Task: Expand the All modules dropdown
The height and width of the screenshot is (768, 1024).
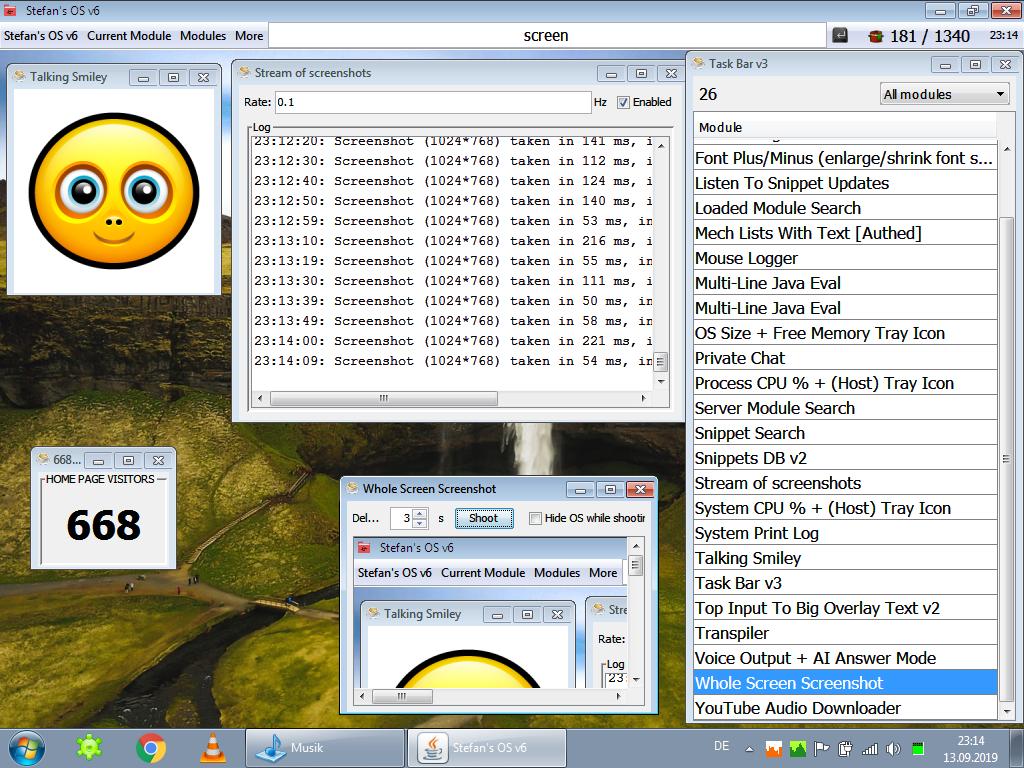Action: coord(943,94)
